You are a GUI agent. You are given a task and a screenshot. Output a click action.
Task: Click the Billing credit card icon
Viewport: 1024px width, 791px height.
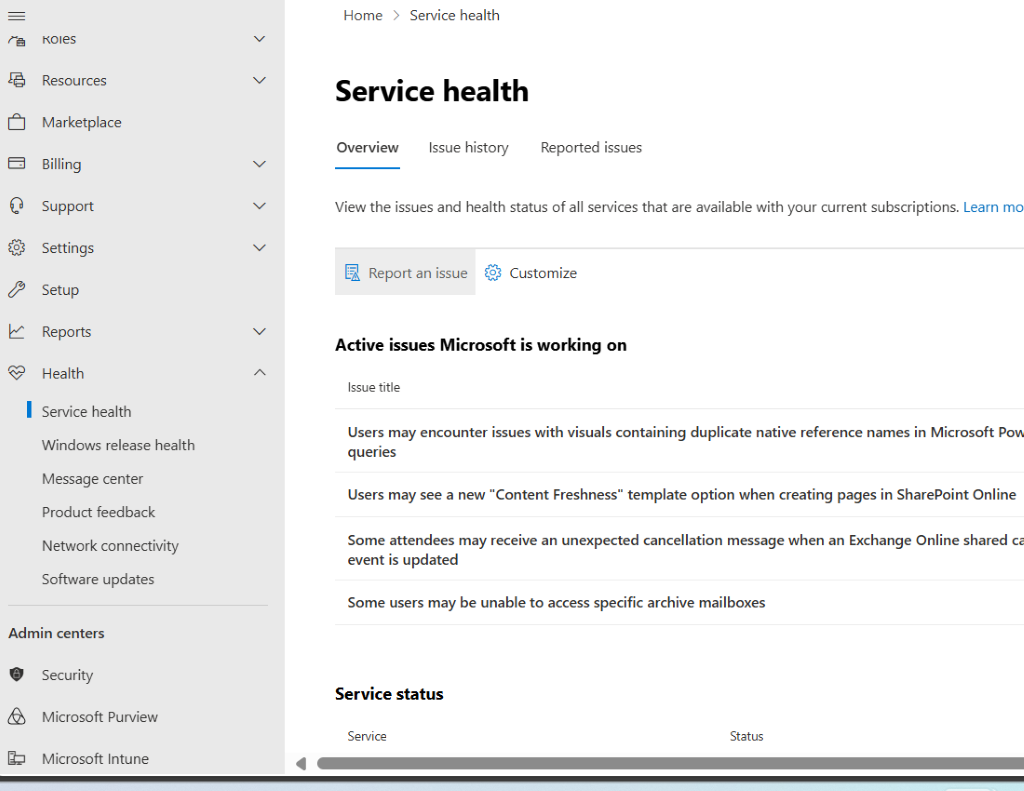click(x=16, y=163)
